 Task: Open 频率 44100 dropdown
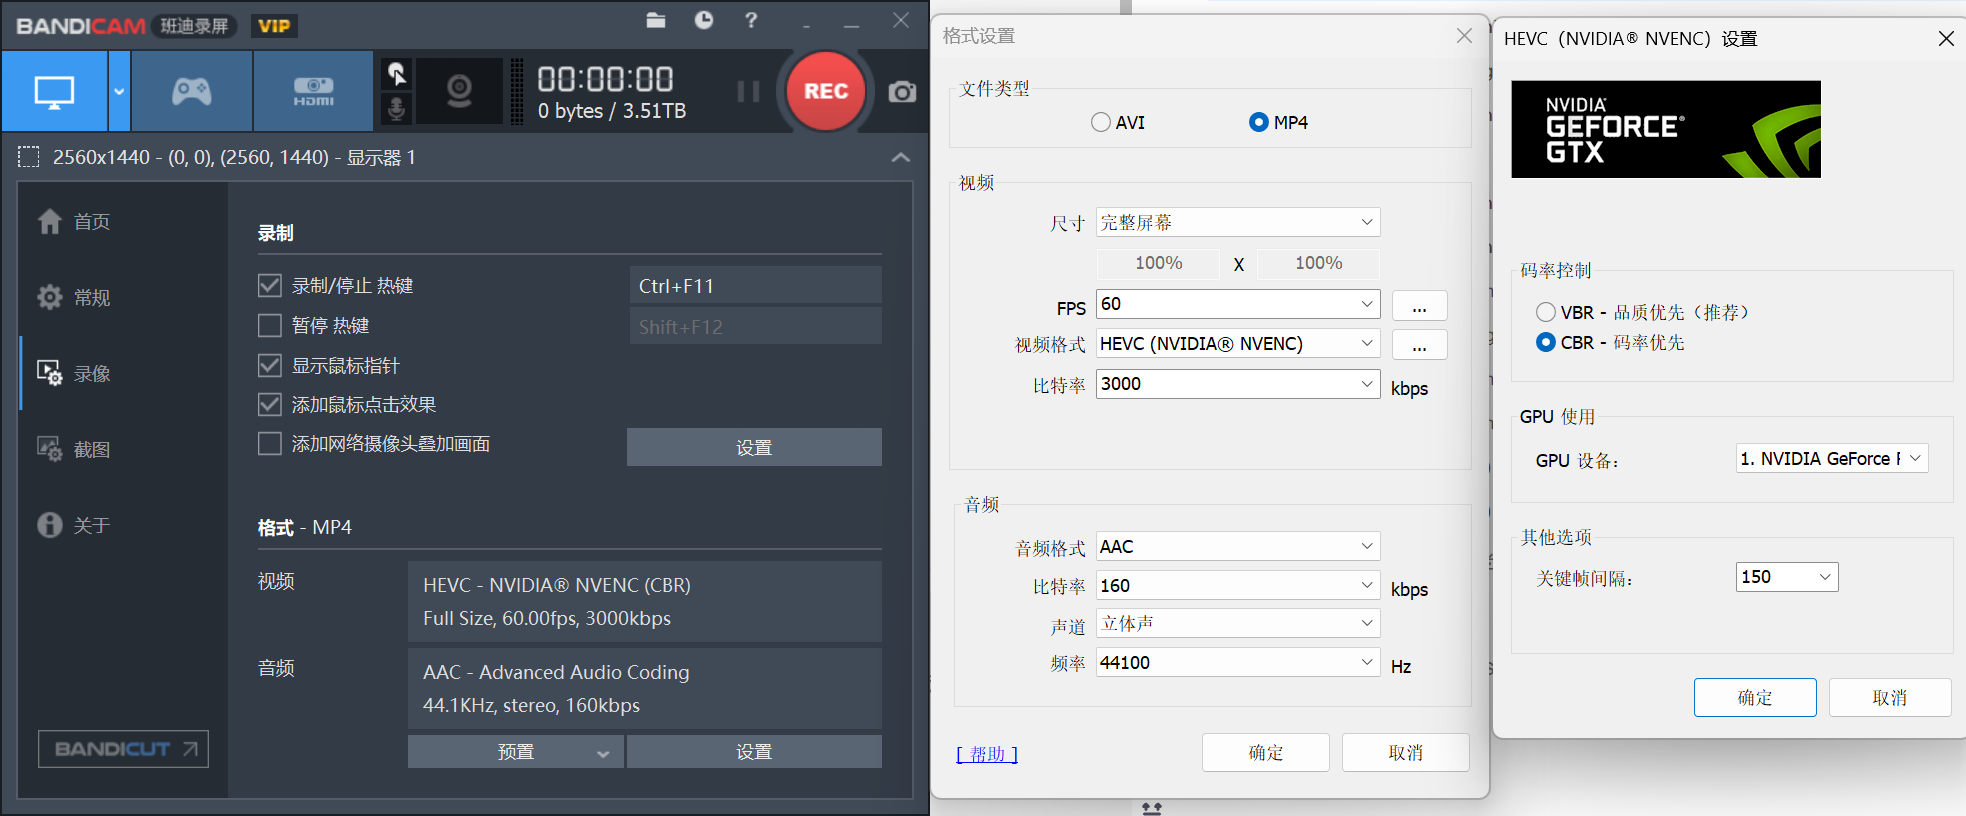click(1238, 662)
